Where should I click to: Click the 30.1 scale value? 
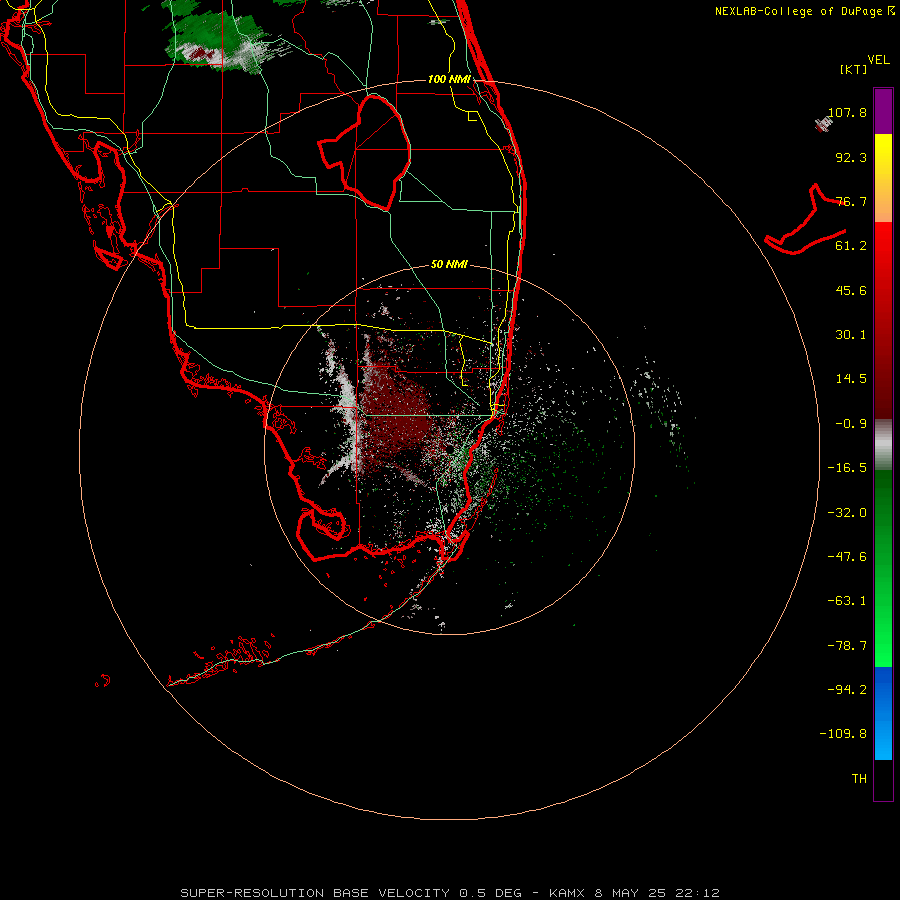851,335
